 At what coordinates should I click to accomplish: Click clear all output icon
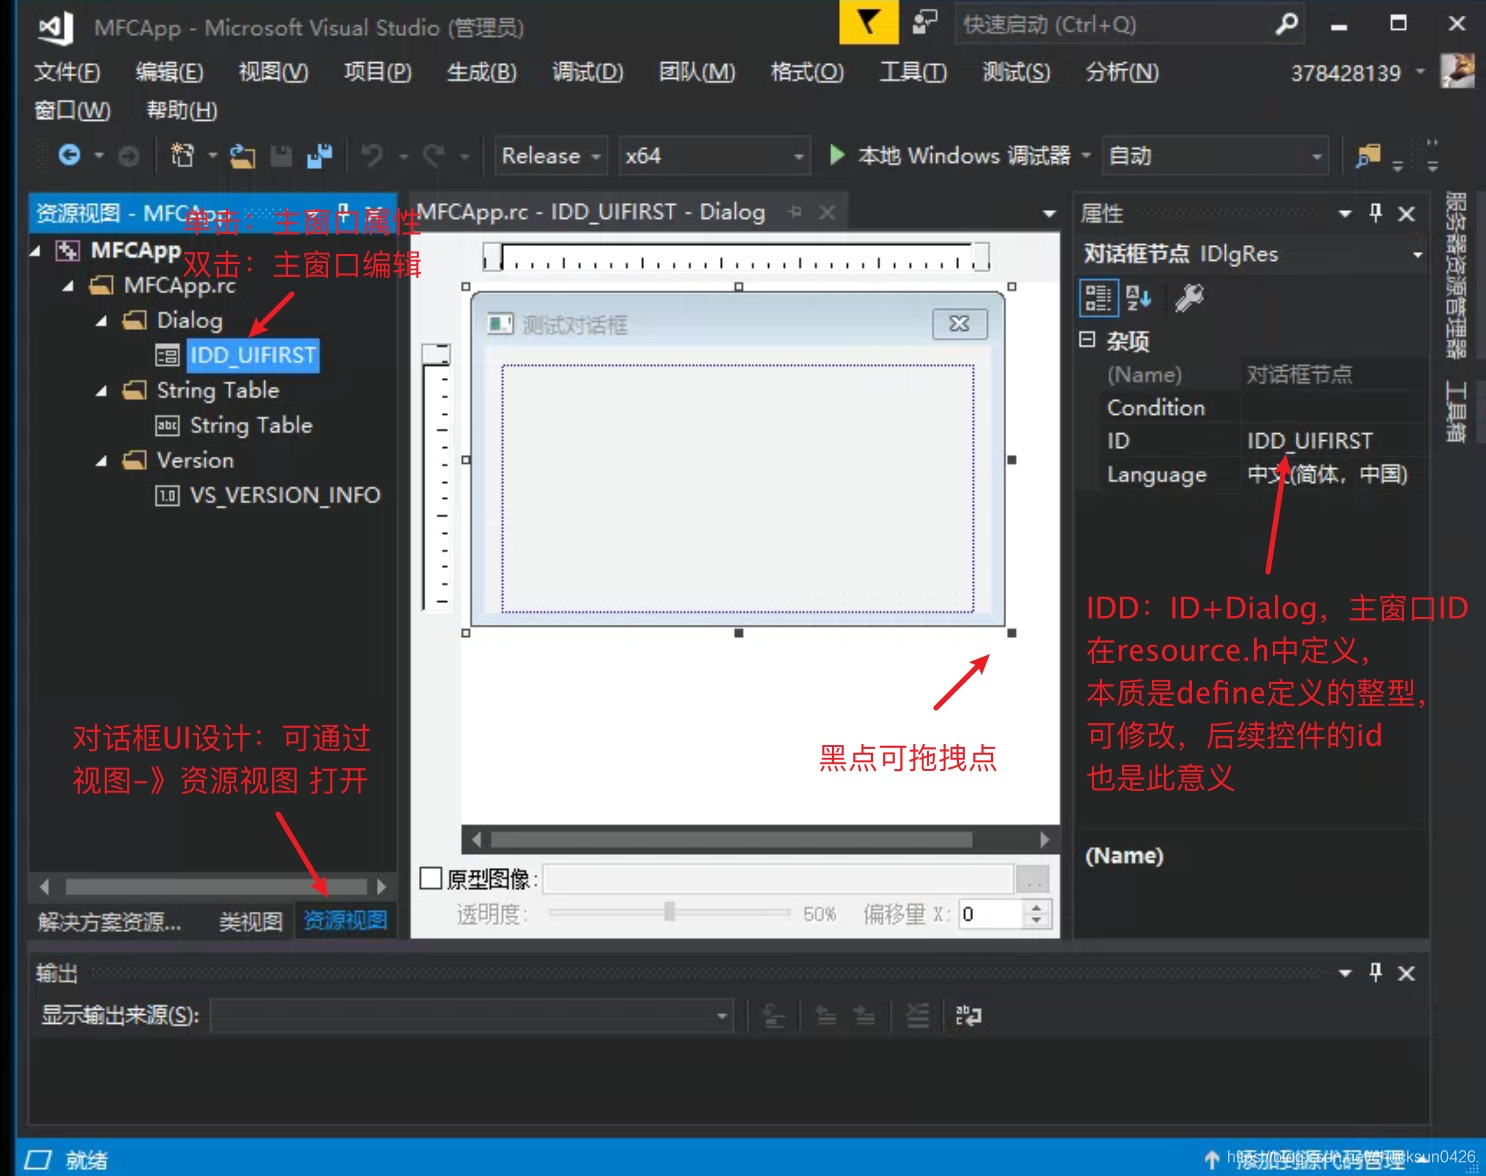pyautogui.click(x=917, y=1016)
